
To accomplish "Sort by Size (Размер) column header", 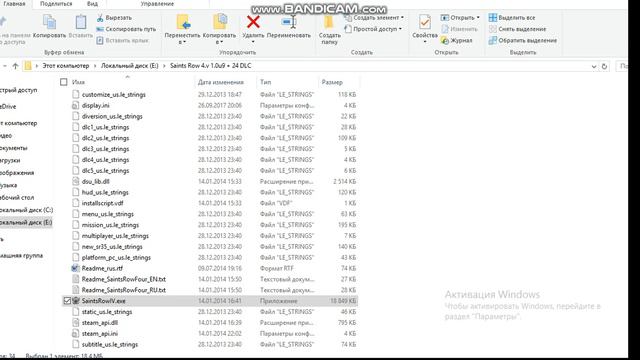I will (x=332, y=82).
